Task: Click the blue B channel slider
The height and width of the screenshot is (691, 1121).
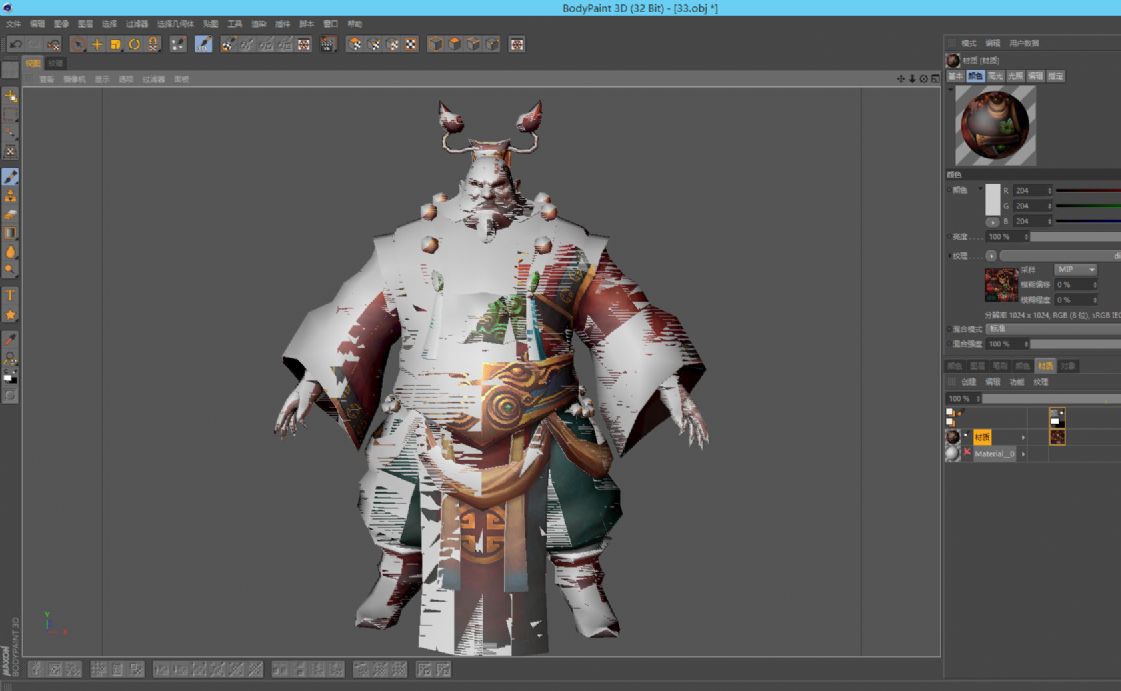Action: (x=1088, y=222)
